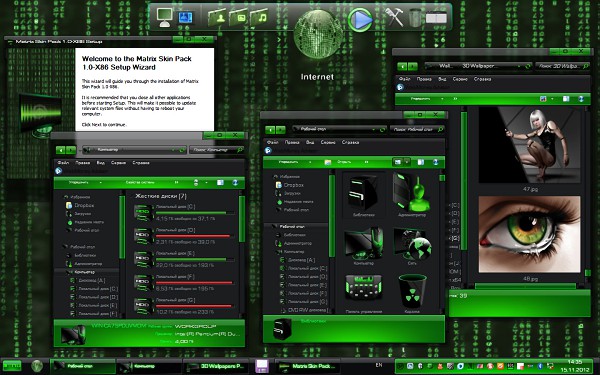Open Правка menu in Компьютер window
This screenshot has width=600, height=375.
(x=82, y=163)
